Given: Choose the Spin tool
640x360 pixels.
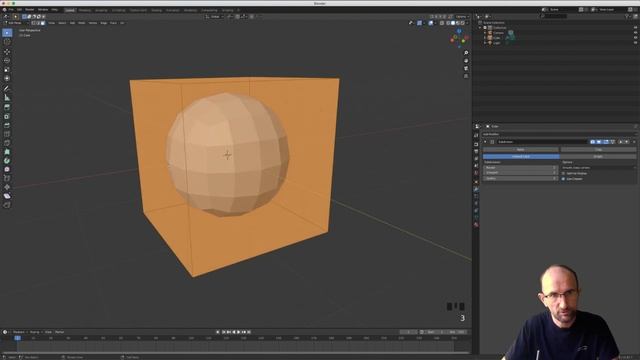Looking at the screenshot, I should coord(7,160).
